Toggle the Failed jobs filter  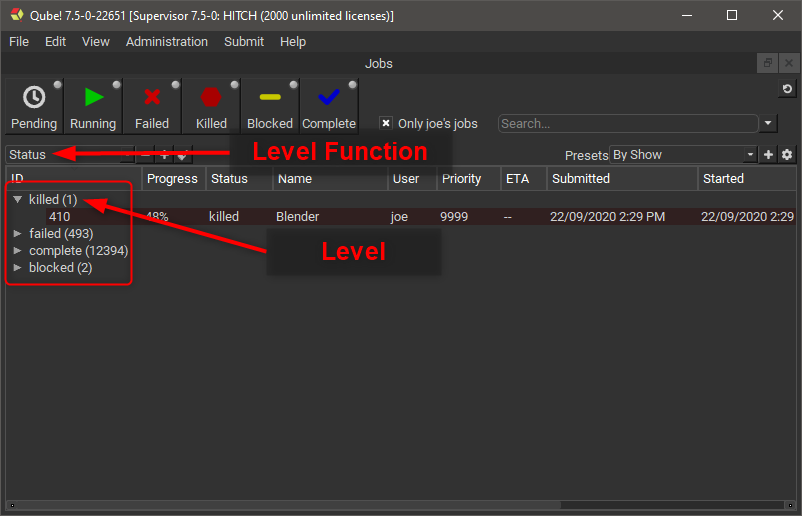(x=152, y=107)
